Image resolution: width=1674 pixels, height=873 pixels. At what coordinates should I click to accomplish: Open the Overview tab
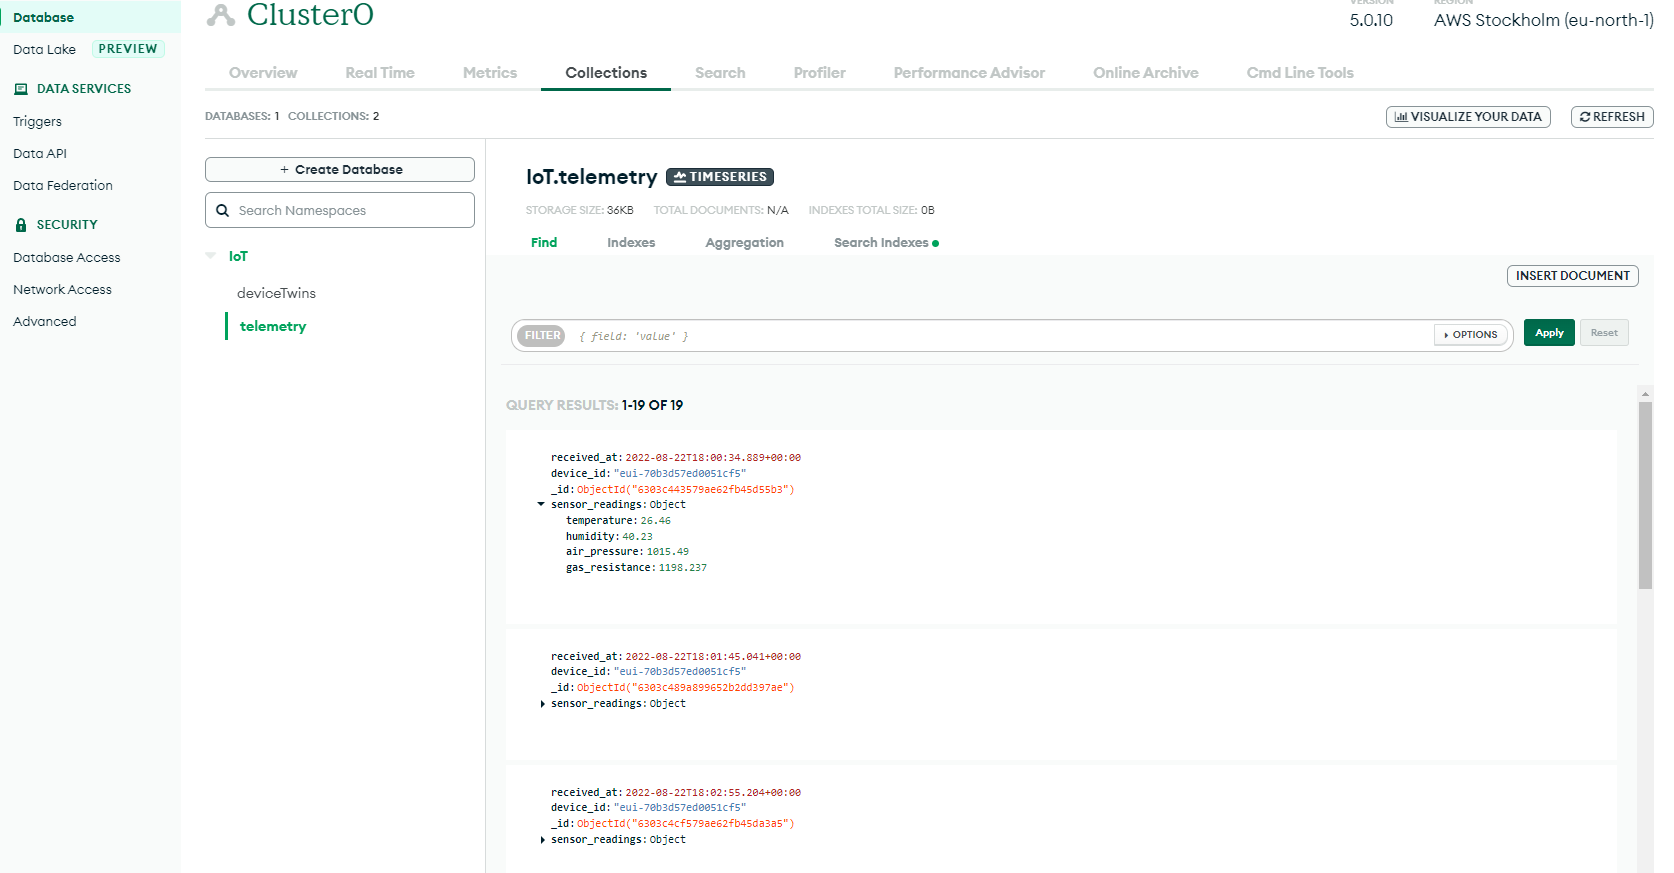[263, 73]
